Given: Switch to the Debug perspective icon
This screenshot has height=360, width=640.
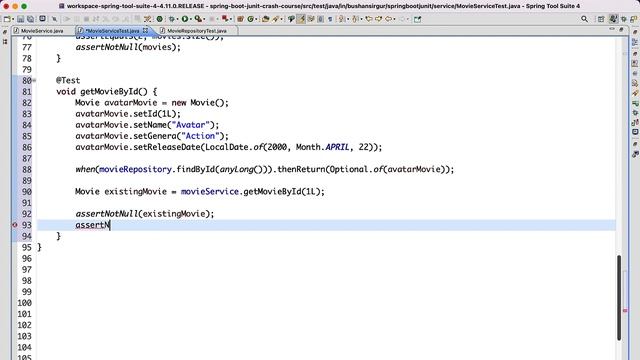Looking at the screenshot, I should pos(624,19).
